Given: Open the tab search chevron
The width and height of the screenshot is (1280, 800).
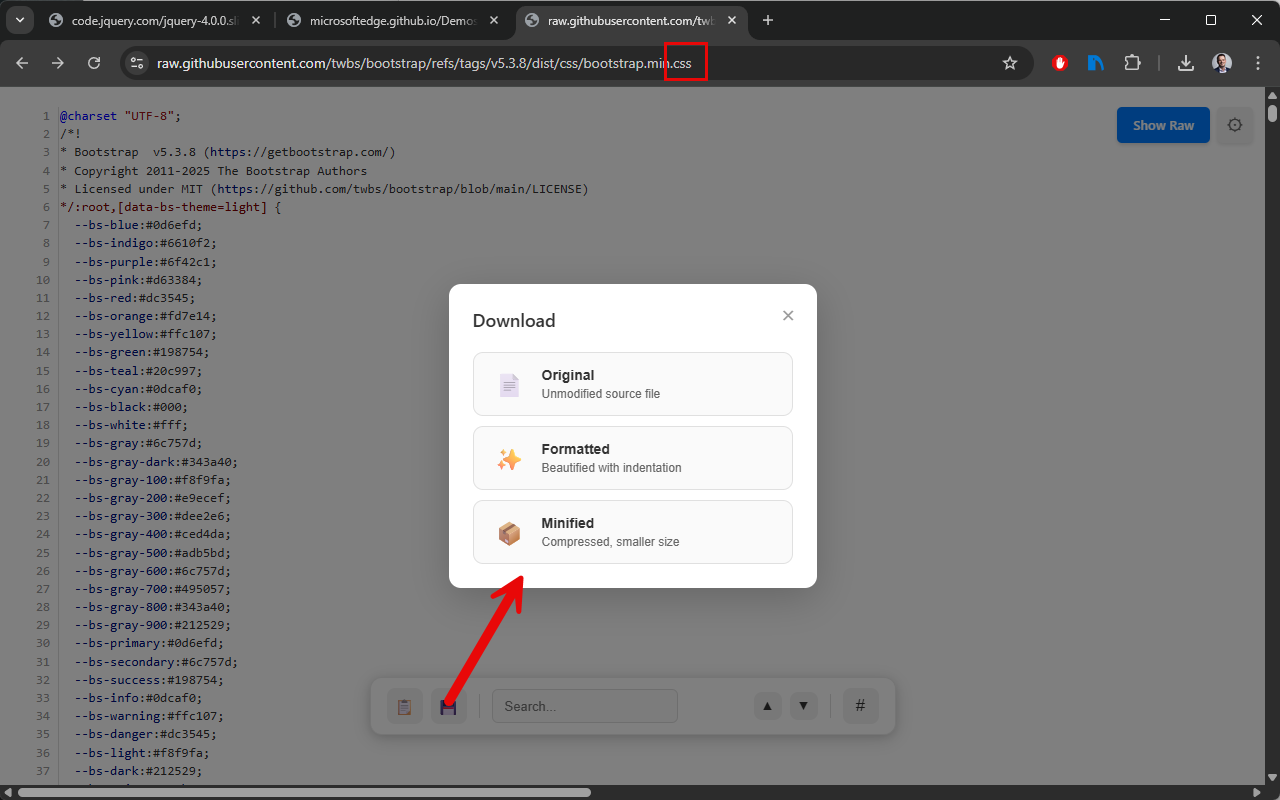Looking at the screenshot, I should [x=20, y=20].
